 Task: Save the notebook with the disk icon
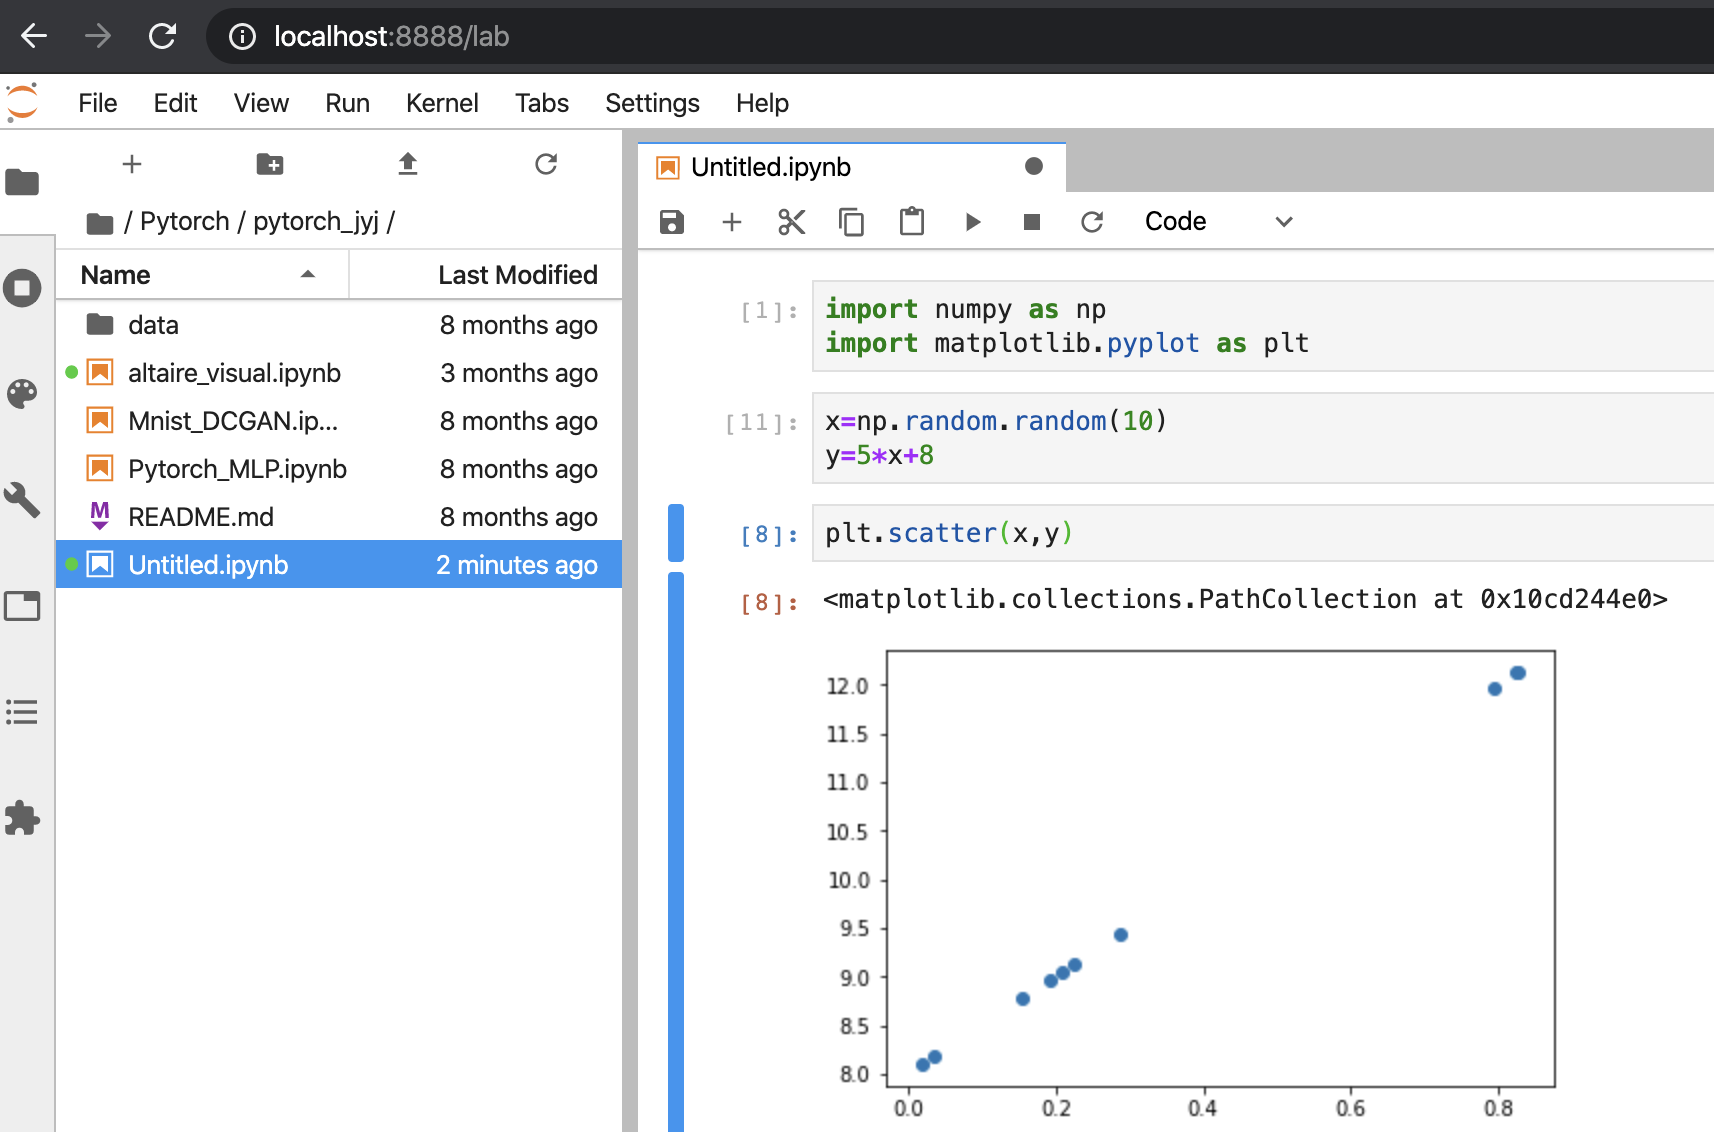(672, 222)
